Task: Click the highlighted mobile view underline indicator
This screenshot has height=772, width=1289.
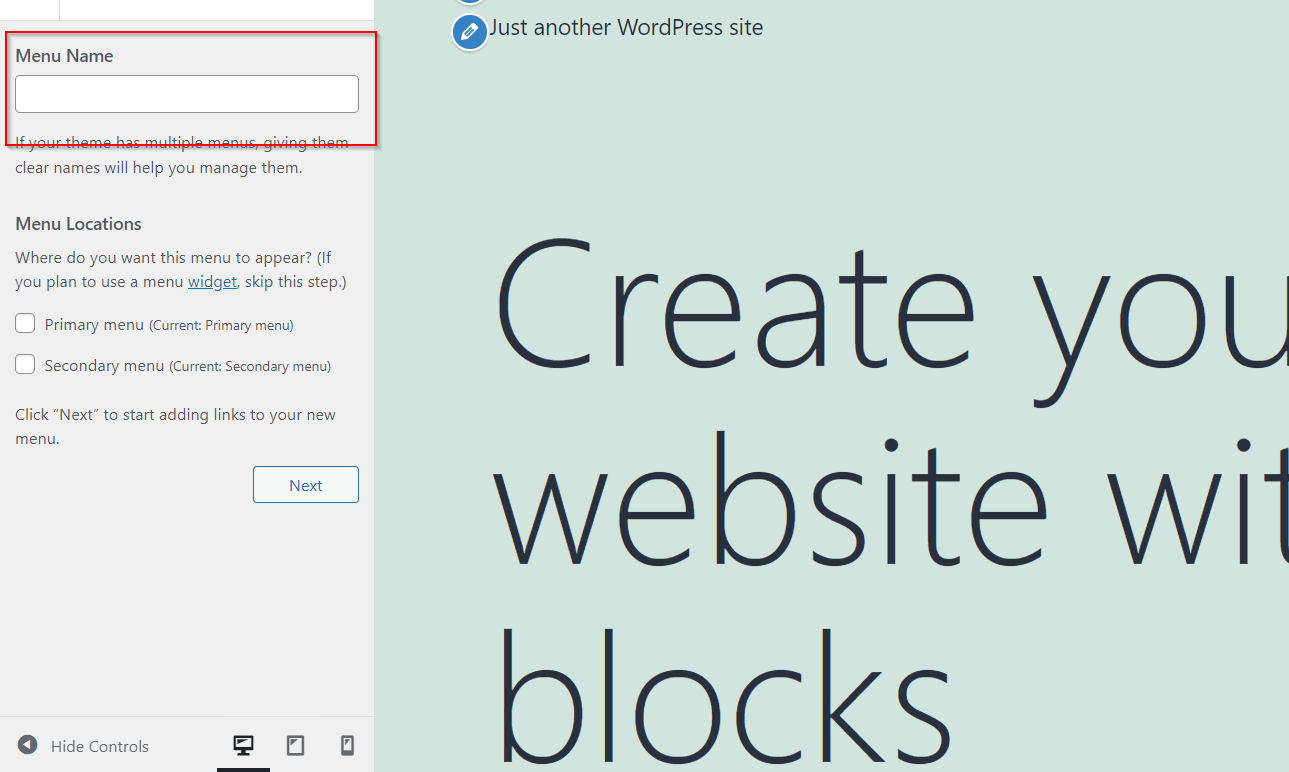Action: [x=243, y=768]
